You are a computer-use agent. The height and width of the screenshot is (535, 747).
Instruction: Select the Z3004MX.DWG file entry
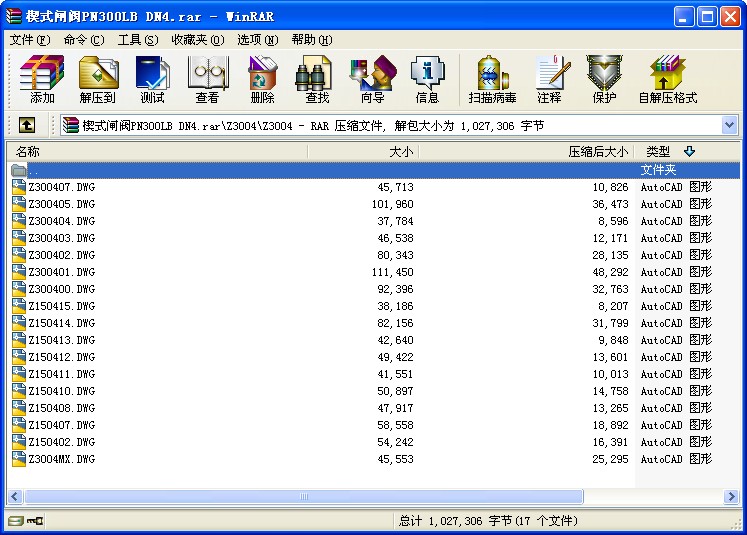tap(61, 459)
